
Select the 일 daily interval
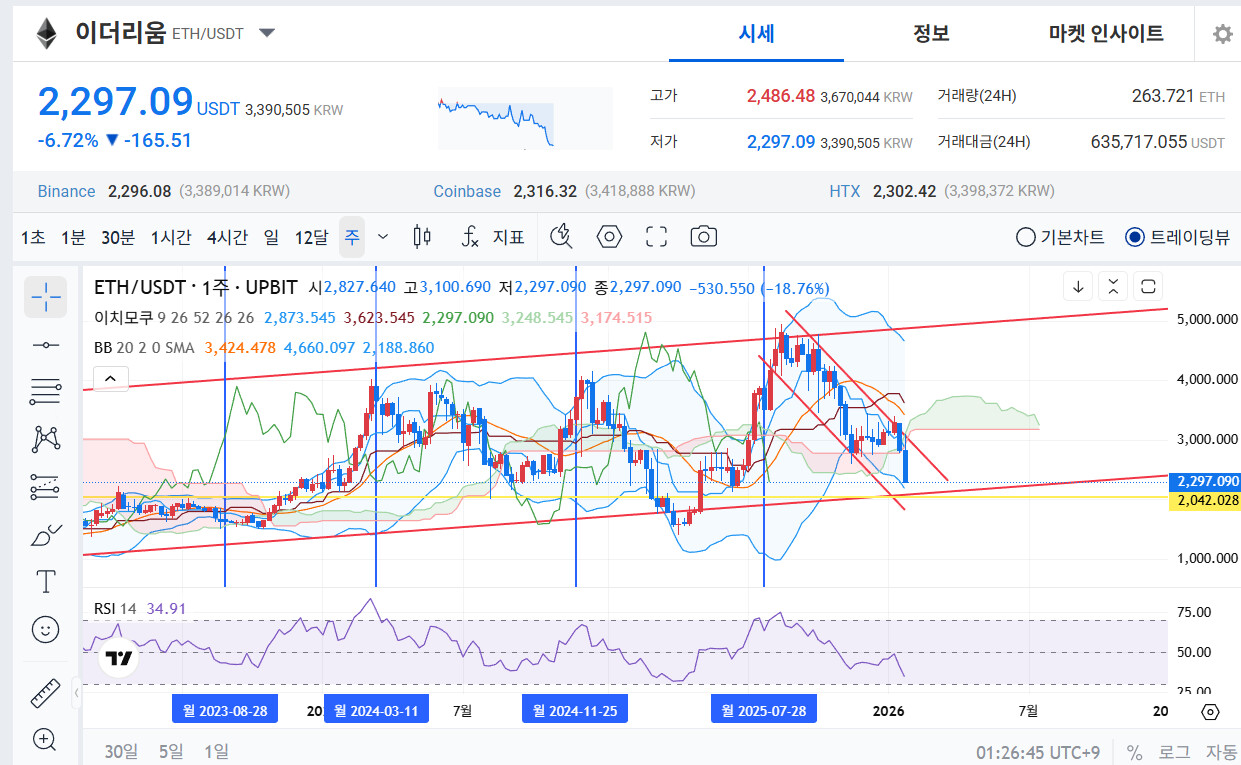point(271,237)
